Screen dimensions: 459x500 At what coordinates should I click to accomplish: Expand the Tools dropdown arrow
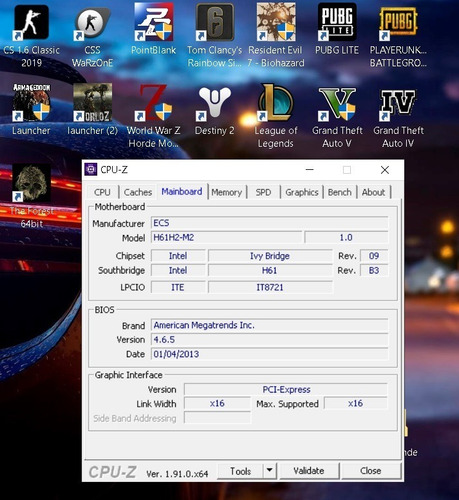(270, 471)
